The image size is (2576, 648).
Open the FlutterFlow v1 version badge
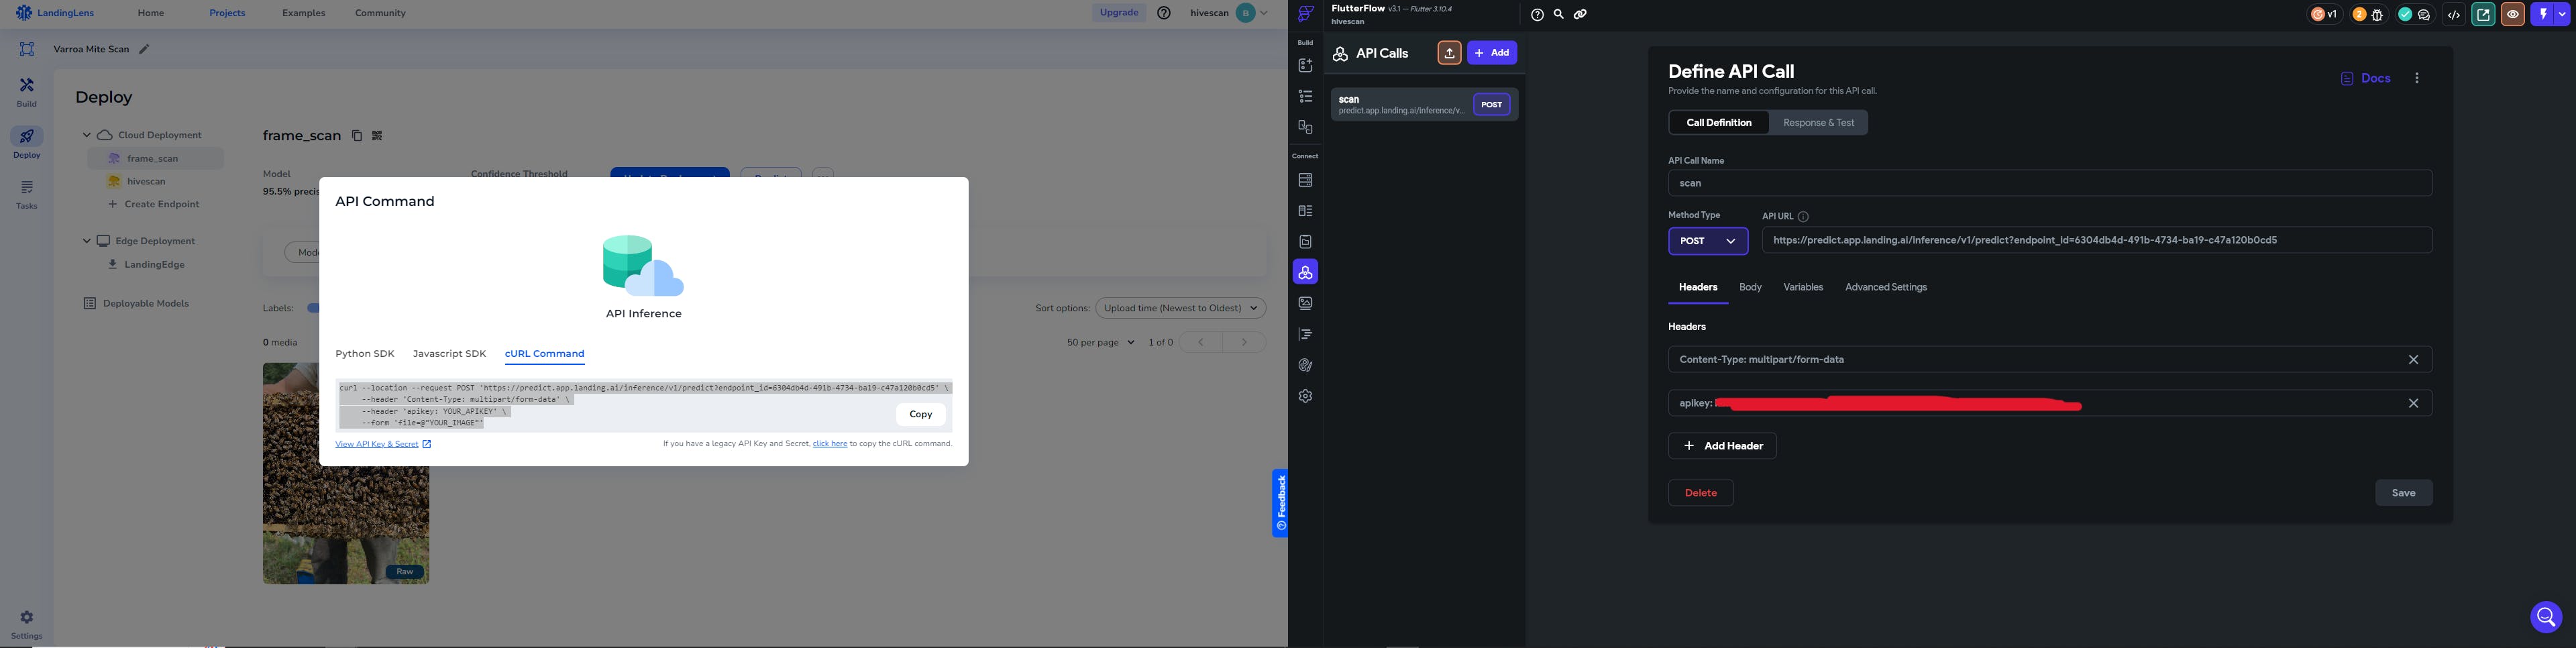[2324, 14]
